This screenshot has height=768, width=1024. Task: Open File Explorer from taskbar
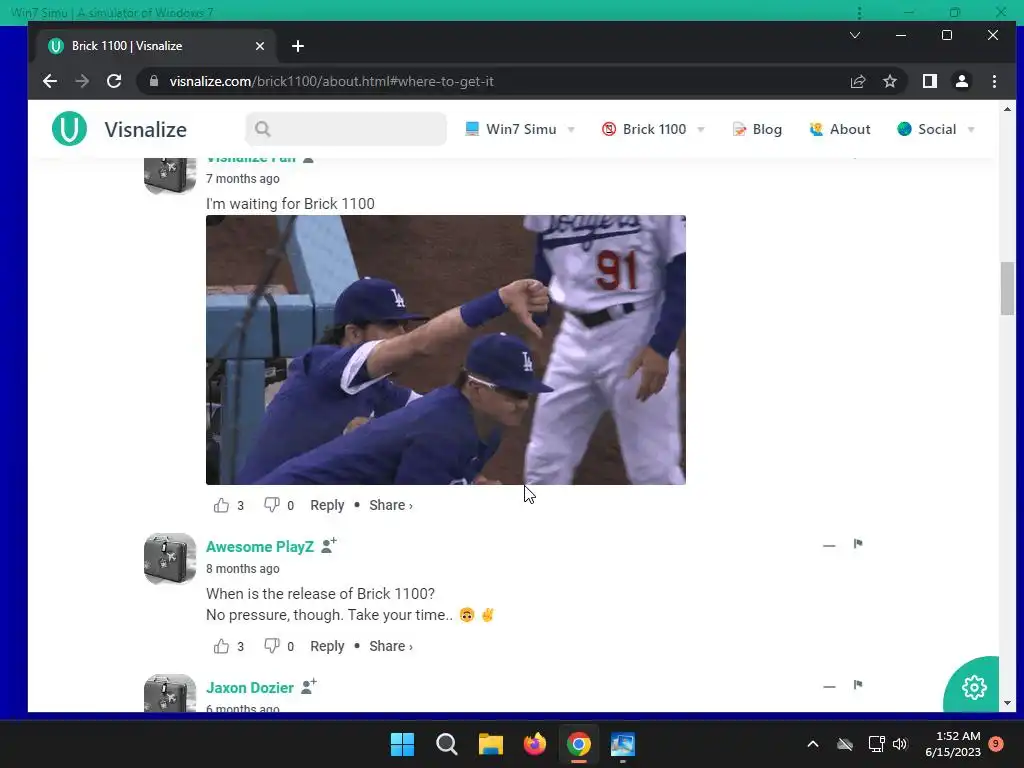coord(490,744)
